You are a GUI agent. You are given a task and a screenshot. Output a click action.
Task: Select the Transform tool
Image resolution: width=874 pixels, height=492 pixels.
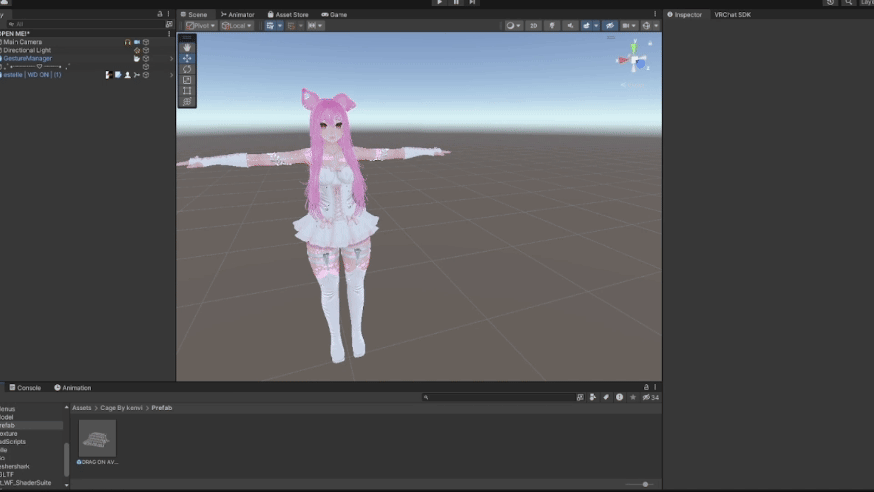pyautogui.click(x=187, y=101)
